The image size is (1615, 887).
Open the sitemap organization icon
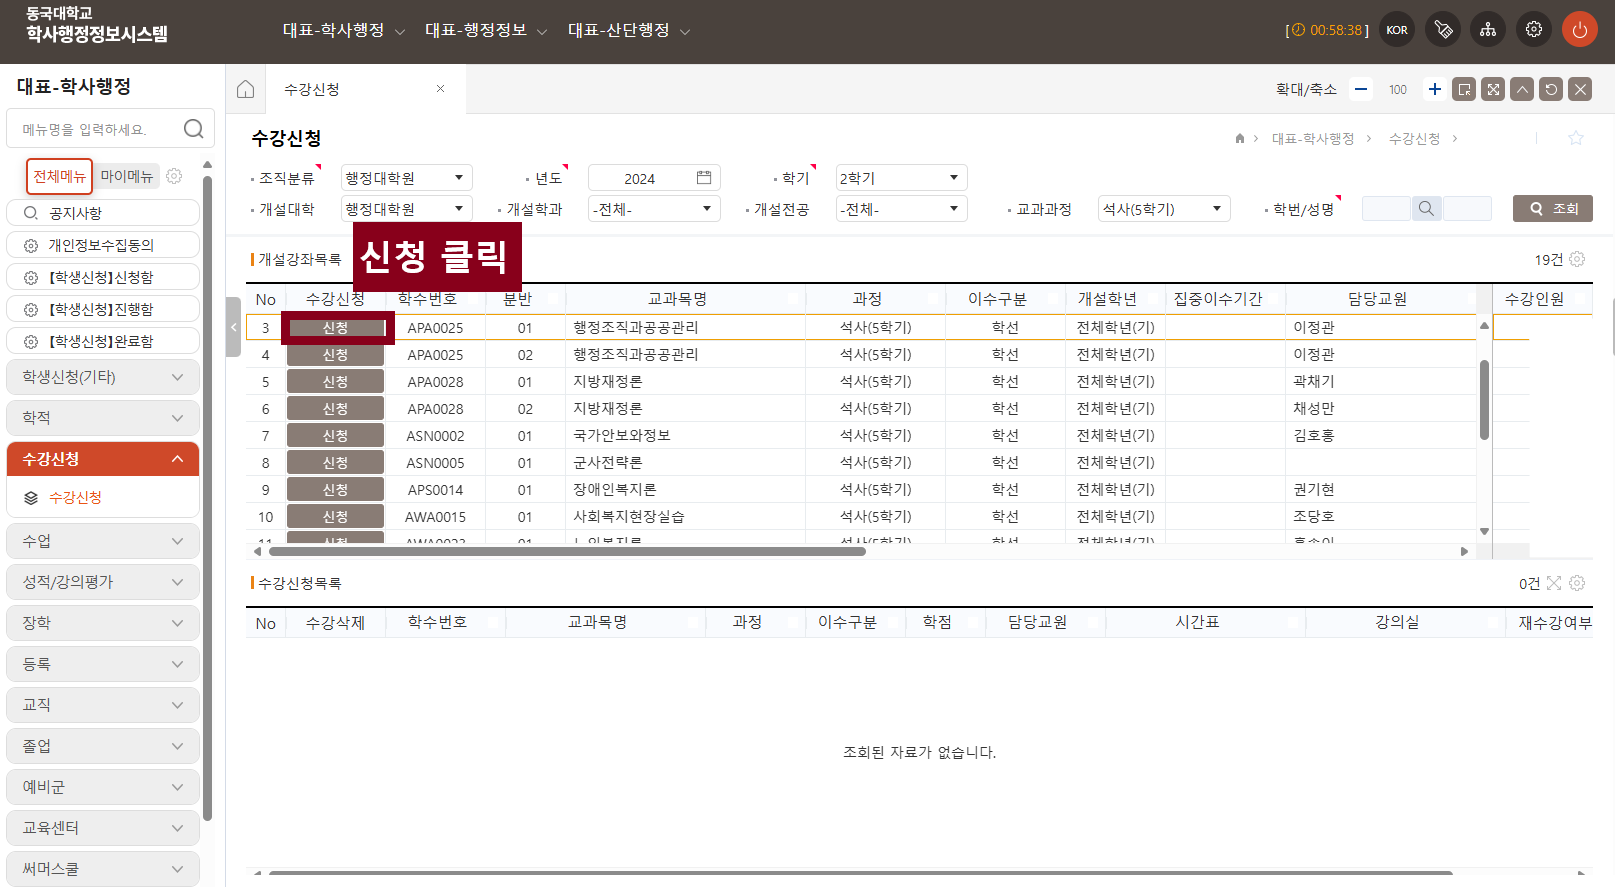pos(1488,30)
